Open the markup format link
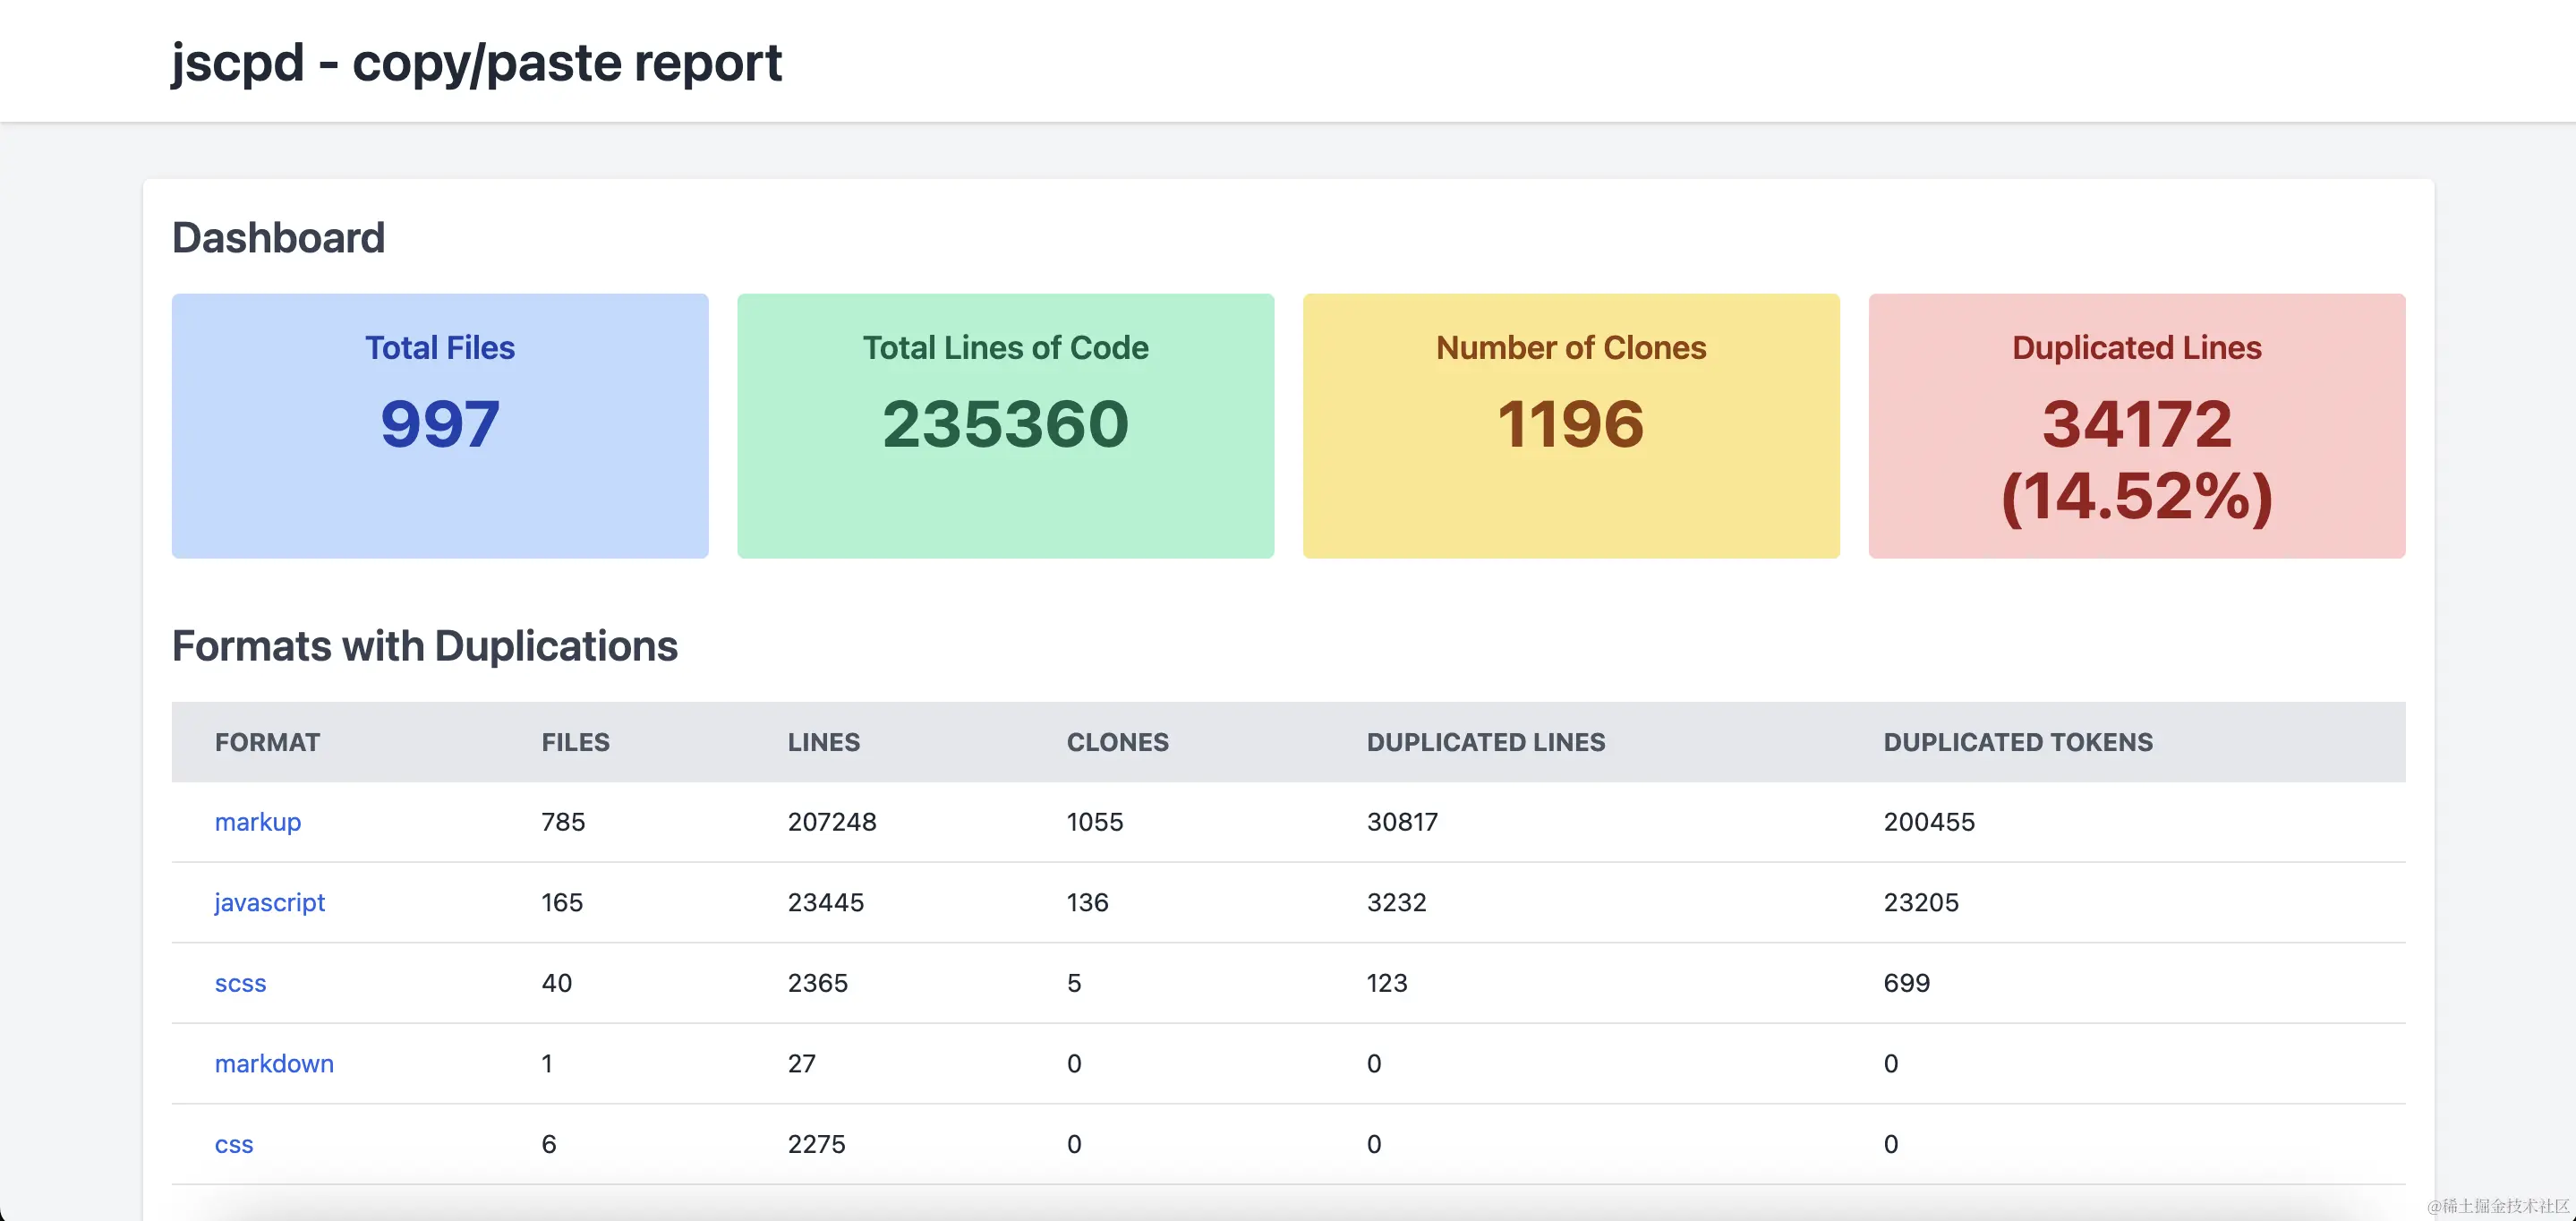This screenshot has width=2576, height=1221. pos(257,821)
